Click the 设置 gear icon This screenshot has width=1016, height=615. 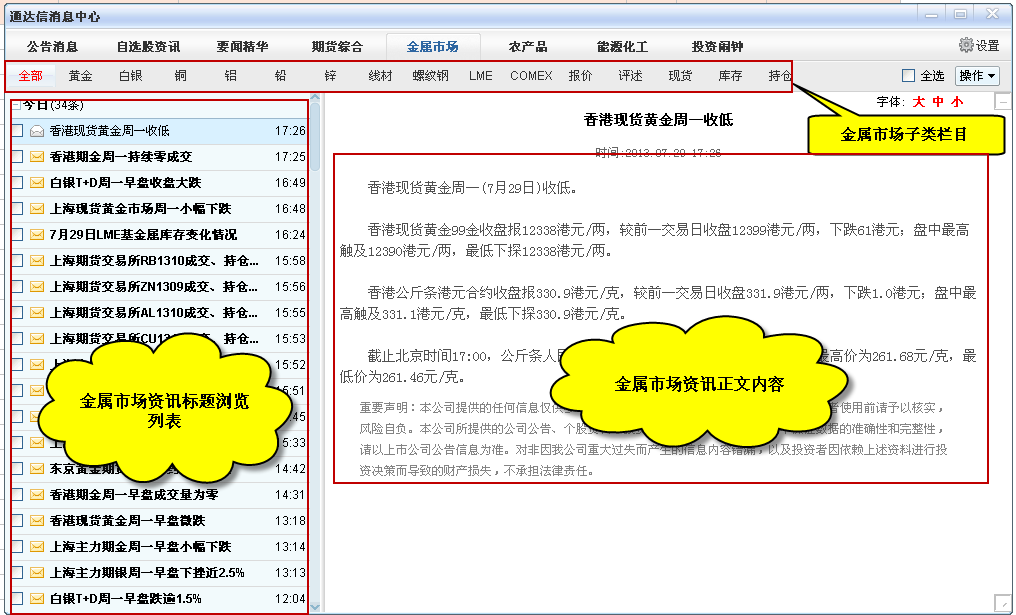[966, 45]
